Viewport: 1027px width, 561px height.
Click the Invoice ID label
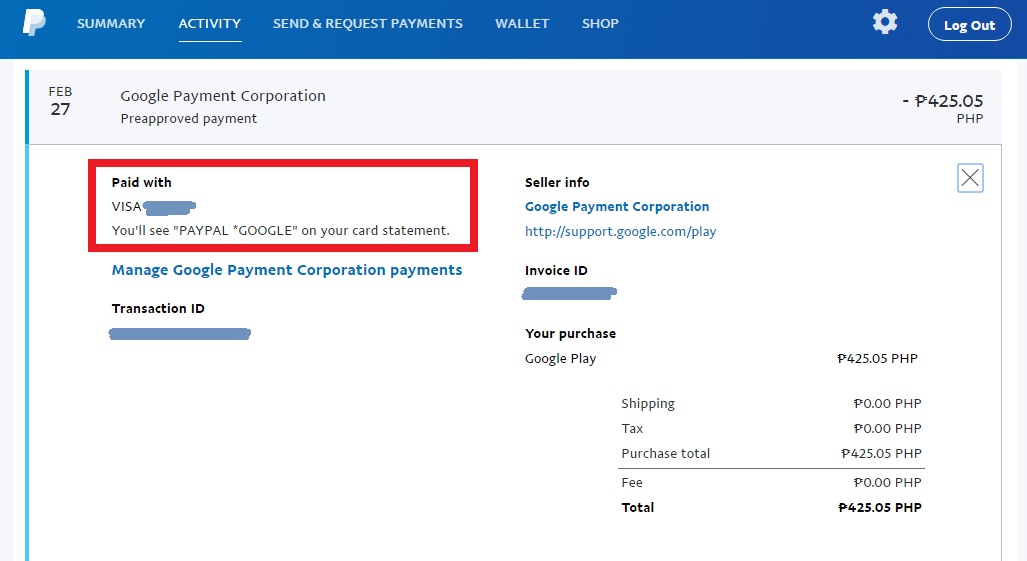tap(556, 270)
